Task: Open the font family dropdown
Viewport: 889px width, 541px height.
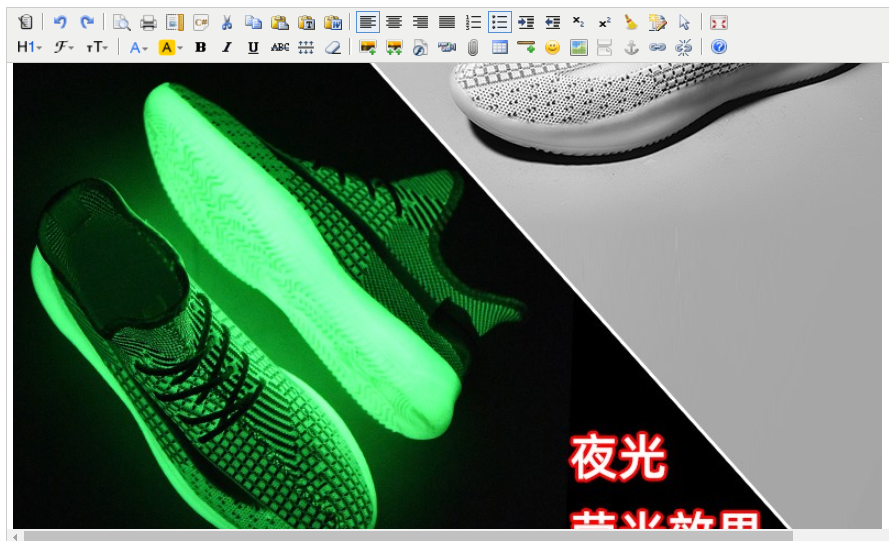Action: (64, 47)
